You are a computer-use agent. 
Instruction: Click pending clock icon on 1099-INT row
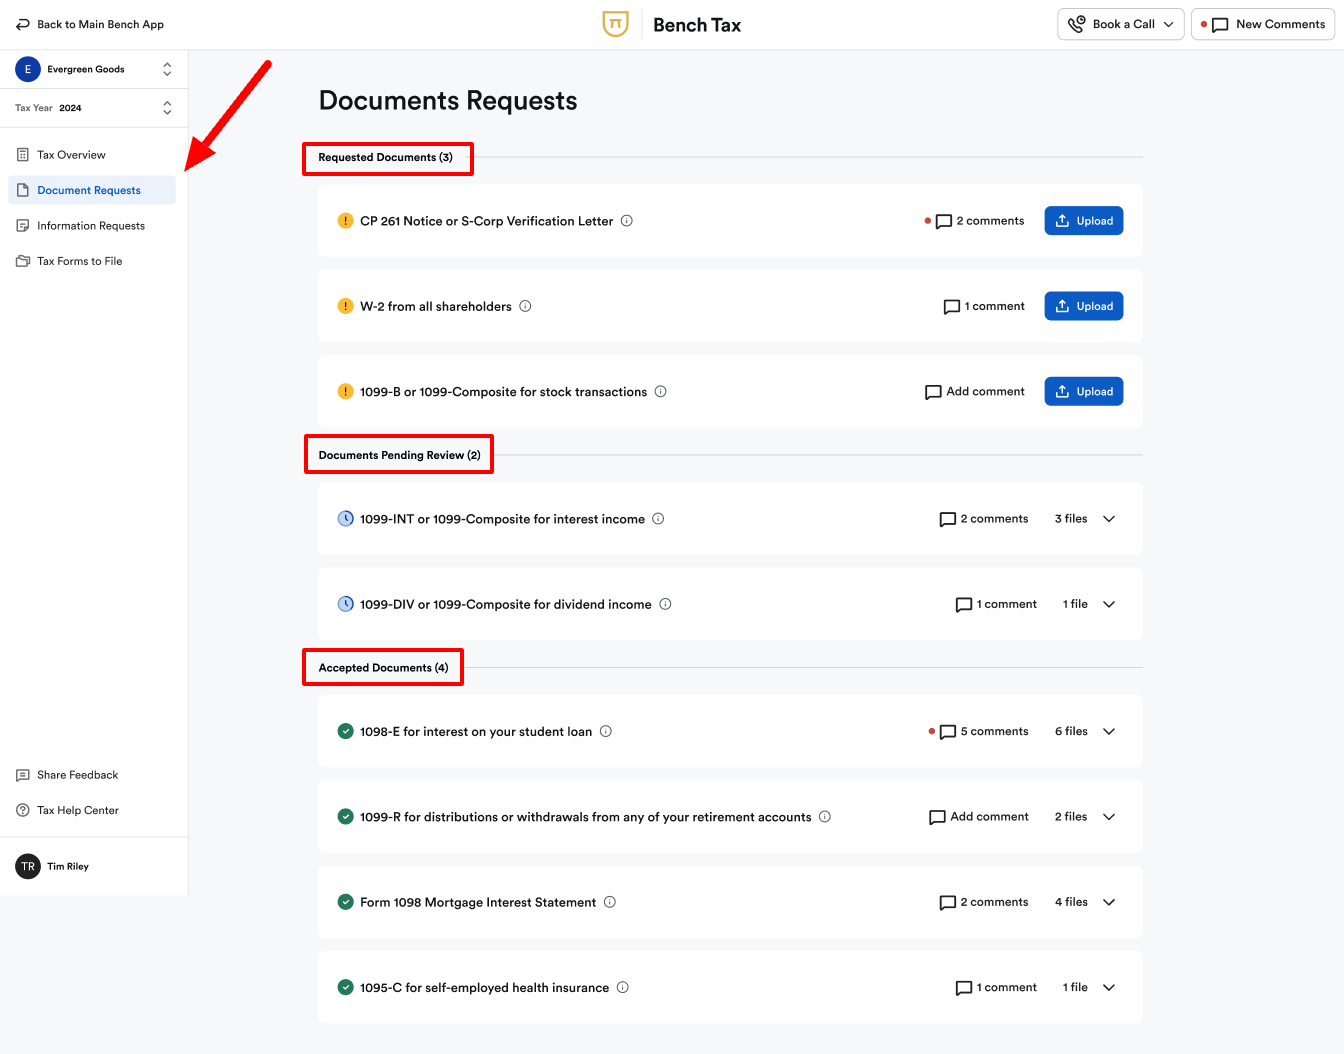345,519
